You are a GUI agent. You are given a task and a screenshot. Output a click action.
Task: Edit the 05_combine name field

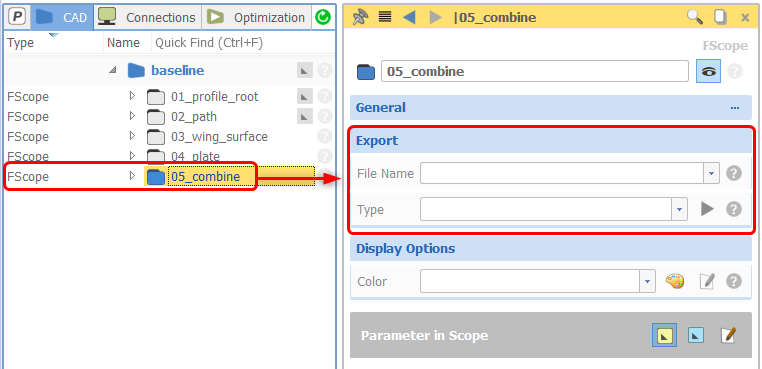(x=535, y=71)
